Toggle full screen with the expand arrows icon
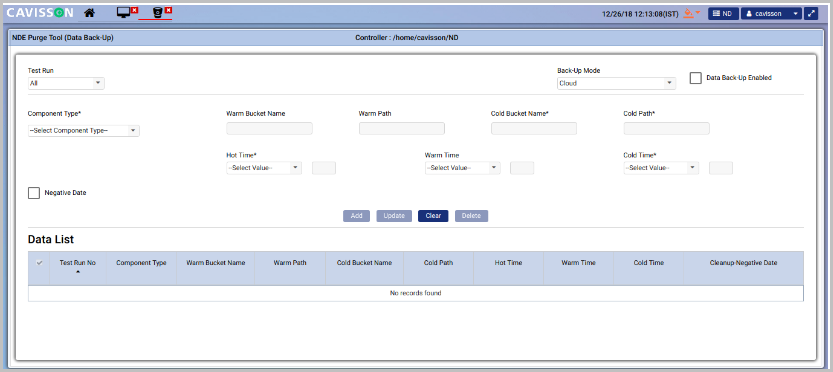833x372 pixels. point(811,14)
